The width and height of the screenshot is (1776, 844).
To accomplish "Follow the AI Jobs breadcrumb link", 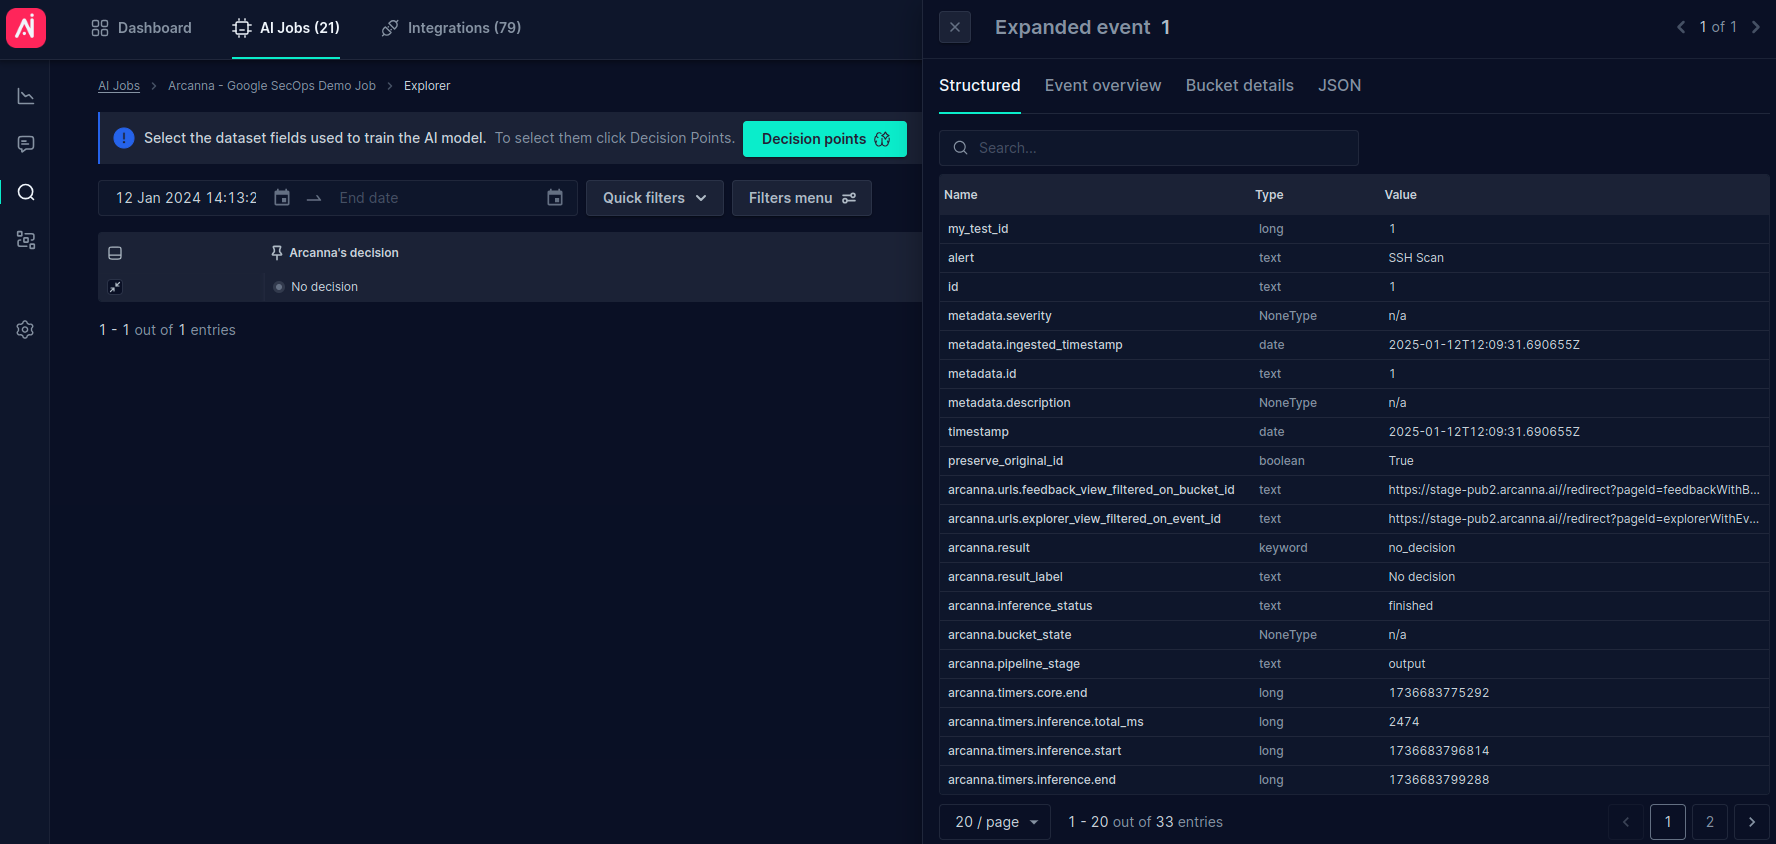I will (119, 86).
